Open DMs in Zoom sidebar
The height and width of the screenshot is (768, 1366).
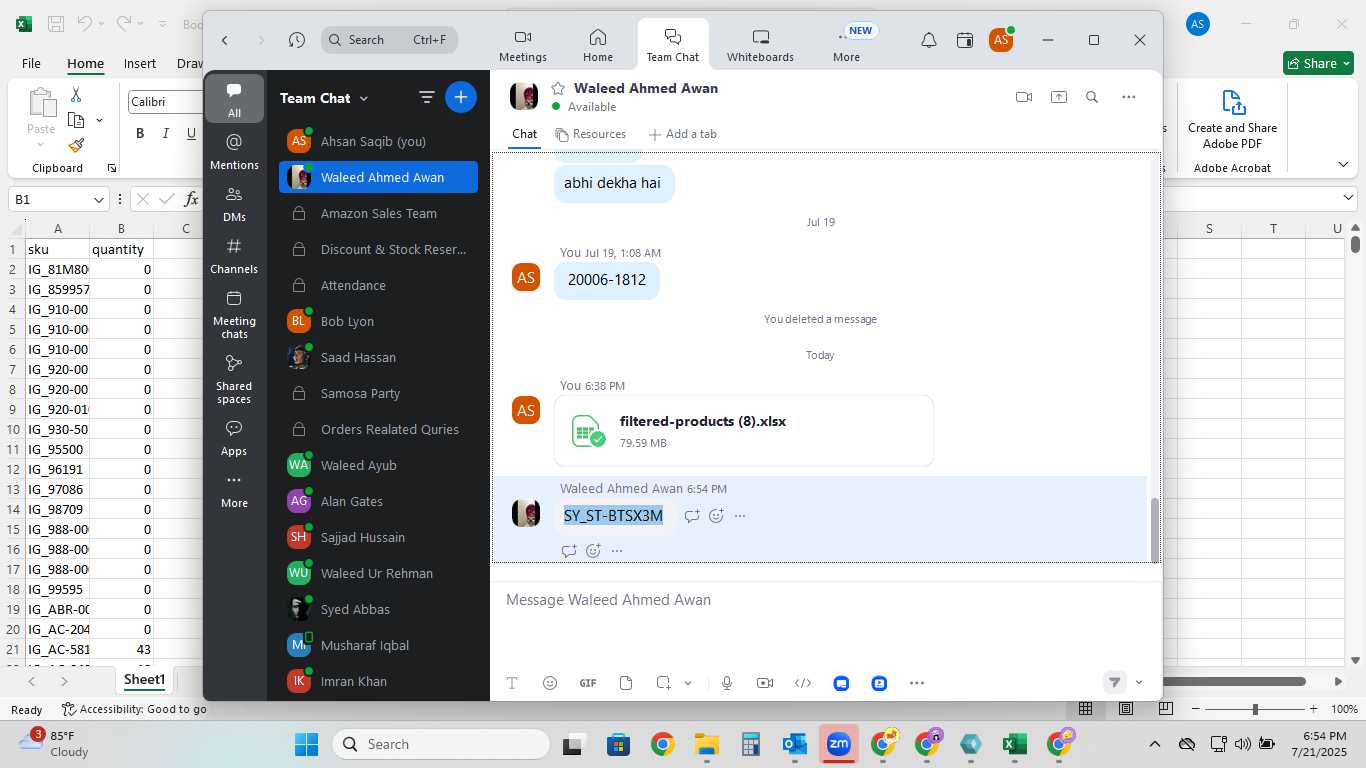(x=234, y=203)
